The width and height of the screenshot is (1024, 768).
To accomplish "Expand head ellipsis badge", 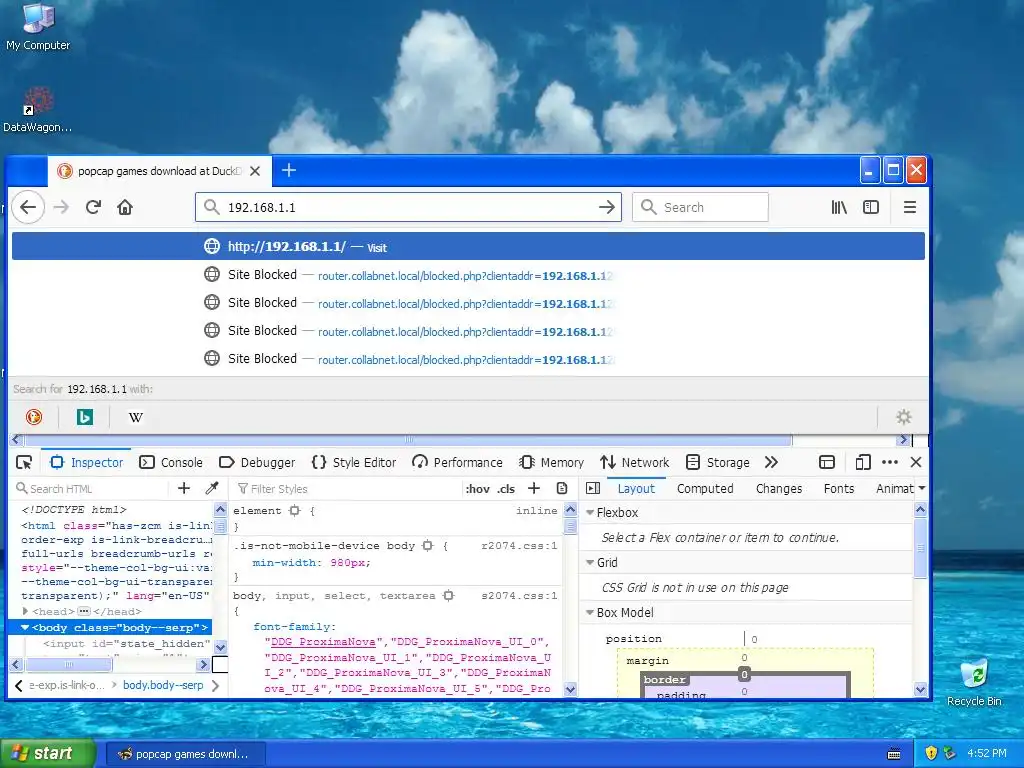I will point(84,611).
